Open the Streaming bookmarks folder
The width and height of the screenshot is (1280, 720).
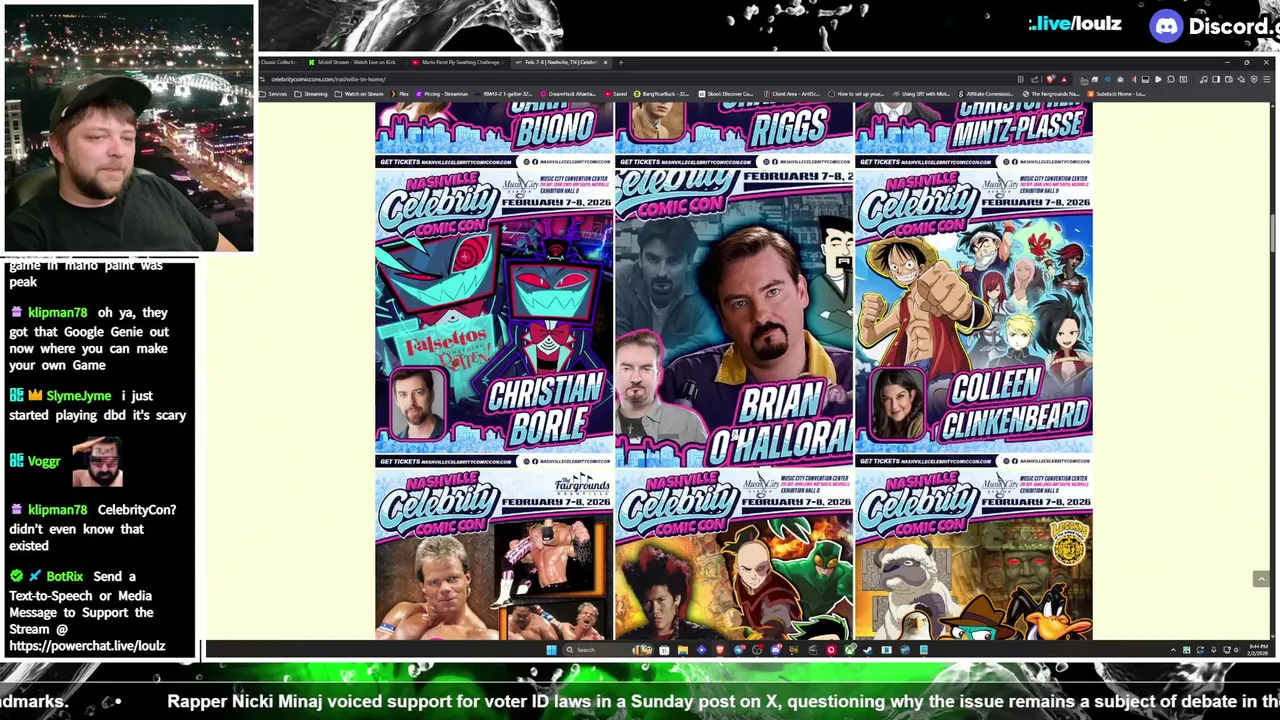tap(311, 94)
